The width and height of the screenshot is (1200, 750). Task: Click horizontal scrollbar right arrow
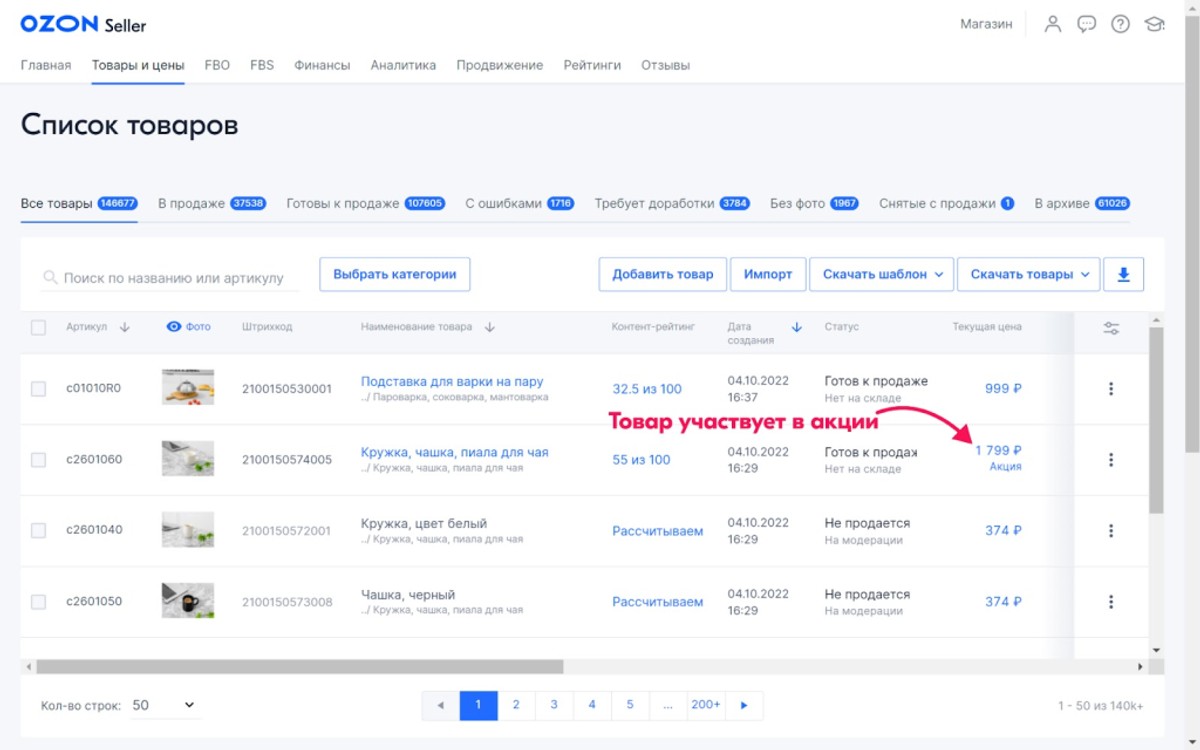coord(1141,666)
